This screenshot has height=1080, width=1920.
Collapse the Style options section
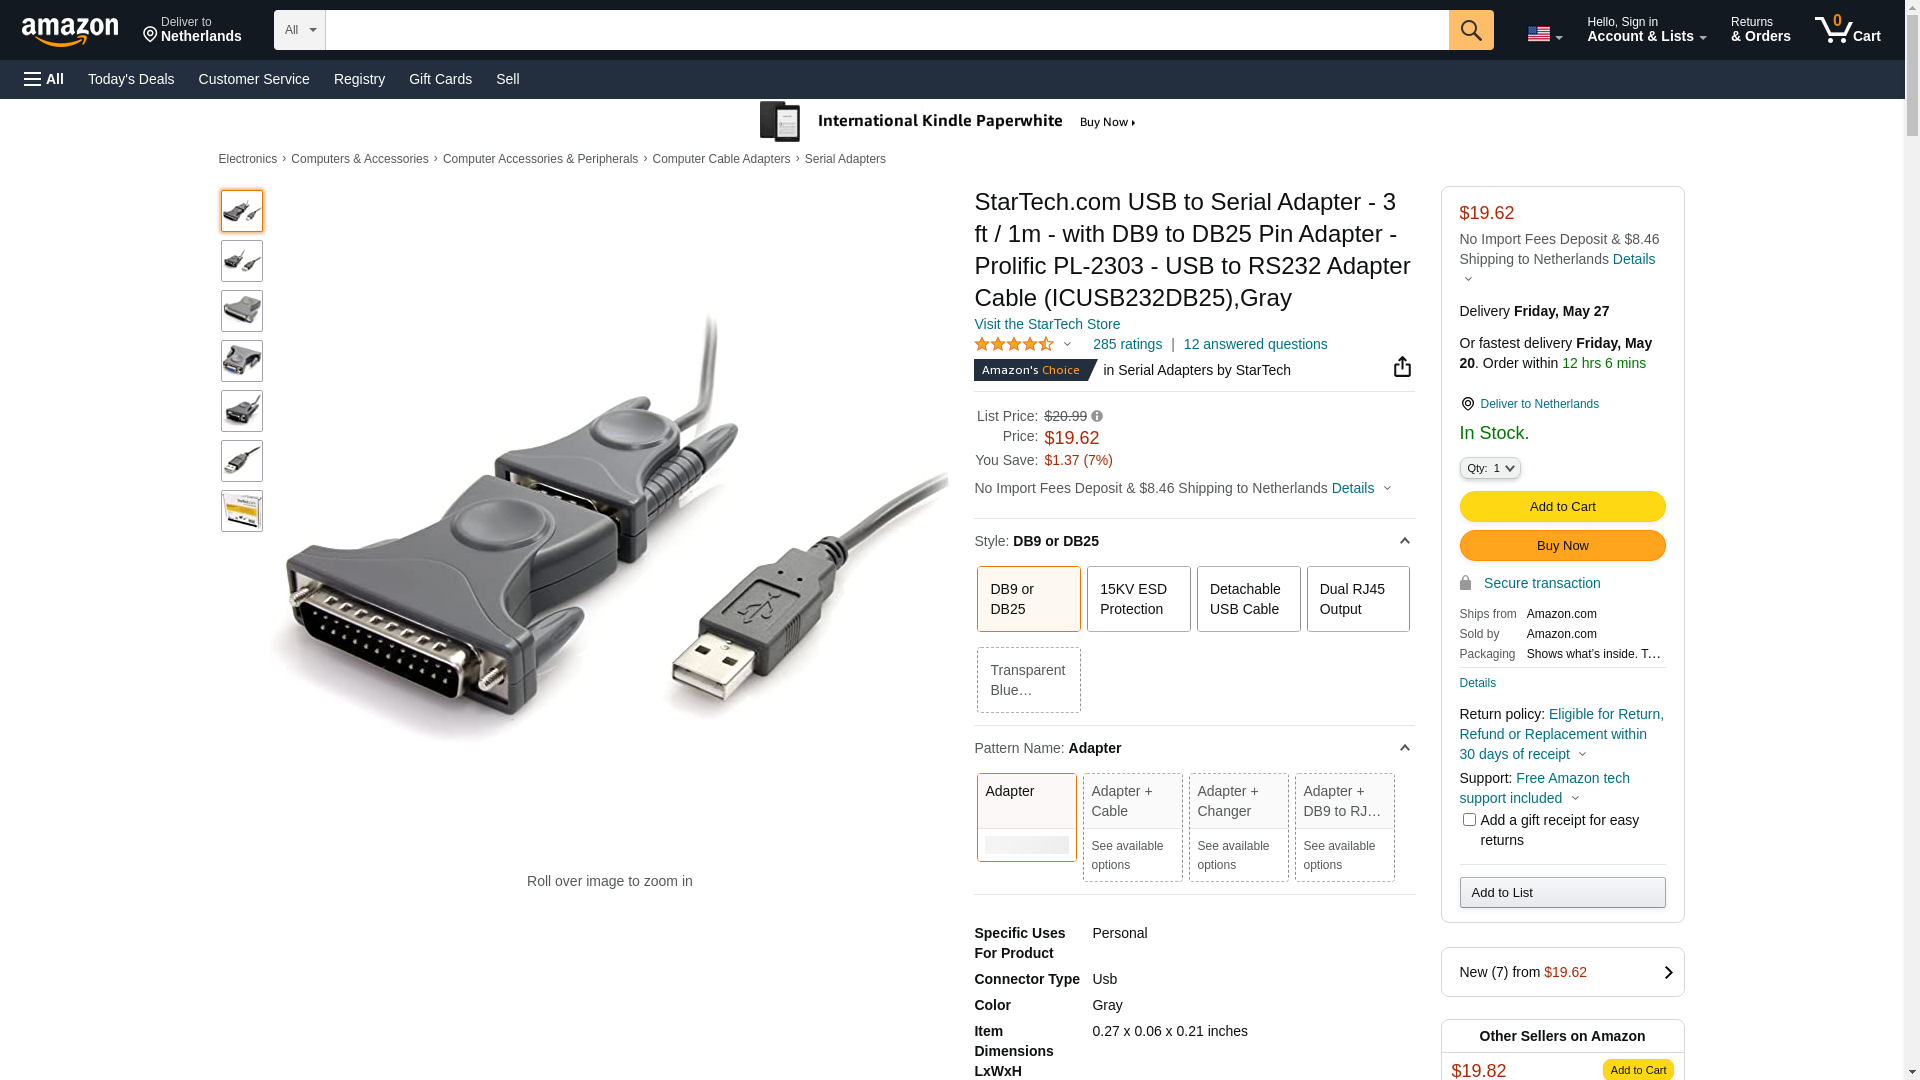(x=1404, y=541)
